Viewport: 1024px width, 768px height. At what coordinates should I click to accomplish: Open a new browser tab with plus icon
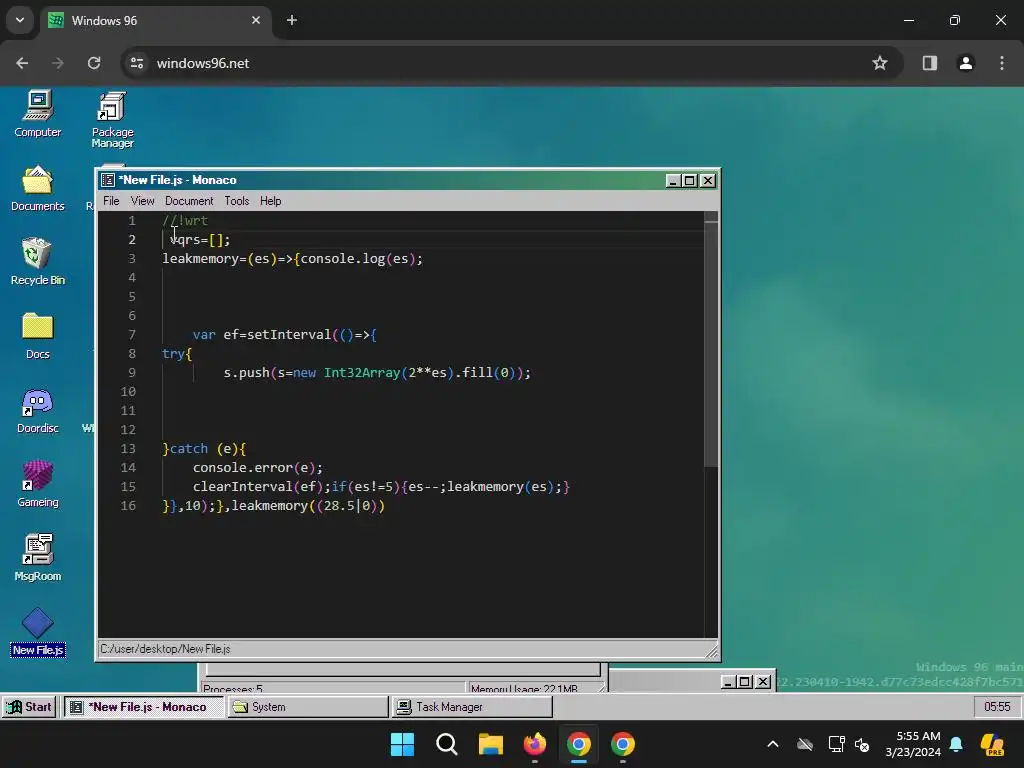coord(292,20)
